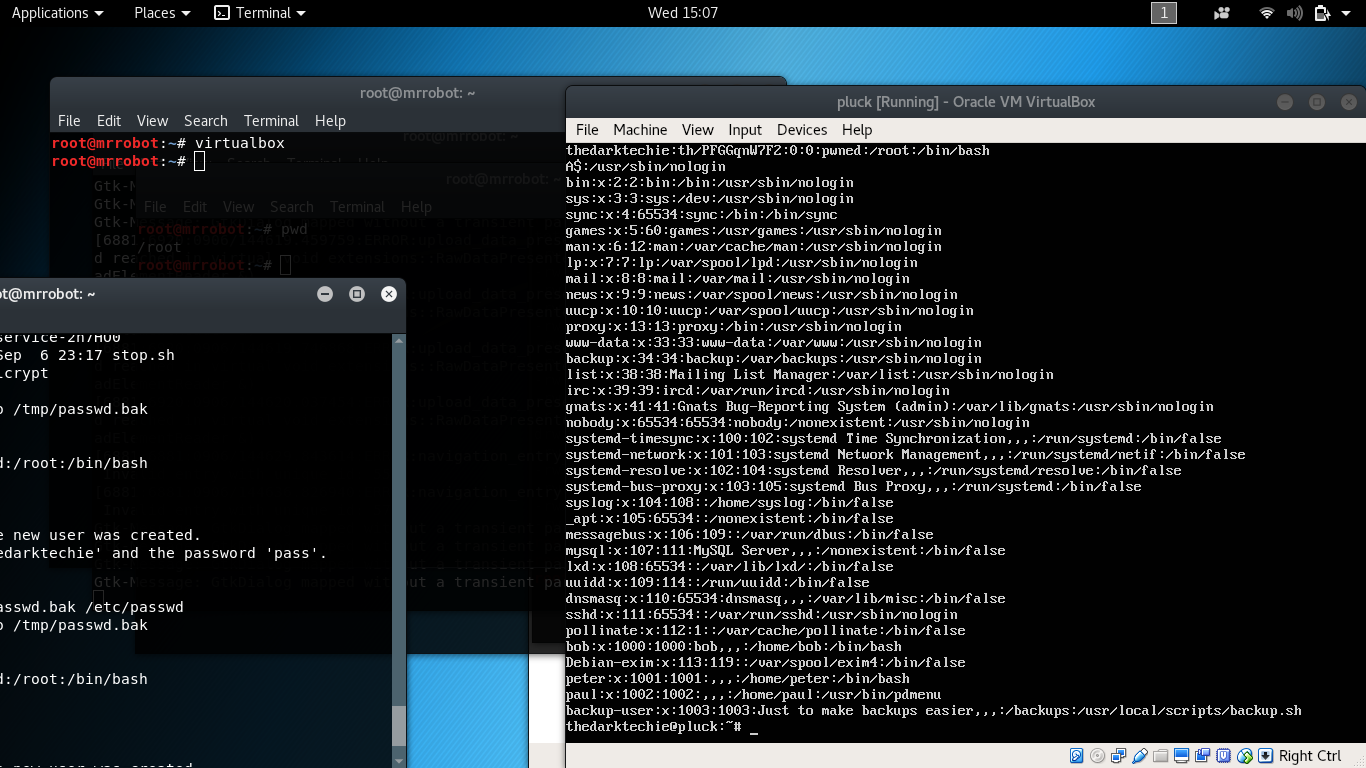Open Help menu in the VirtualBox window
This screenshot has height=768, width=1366.
[857, 130]
